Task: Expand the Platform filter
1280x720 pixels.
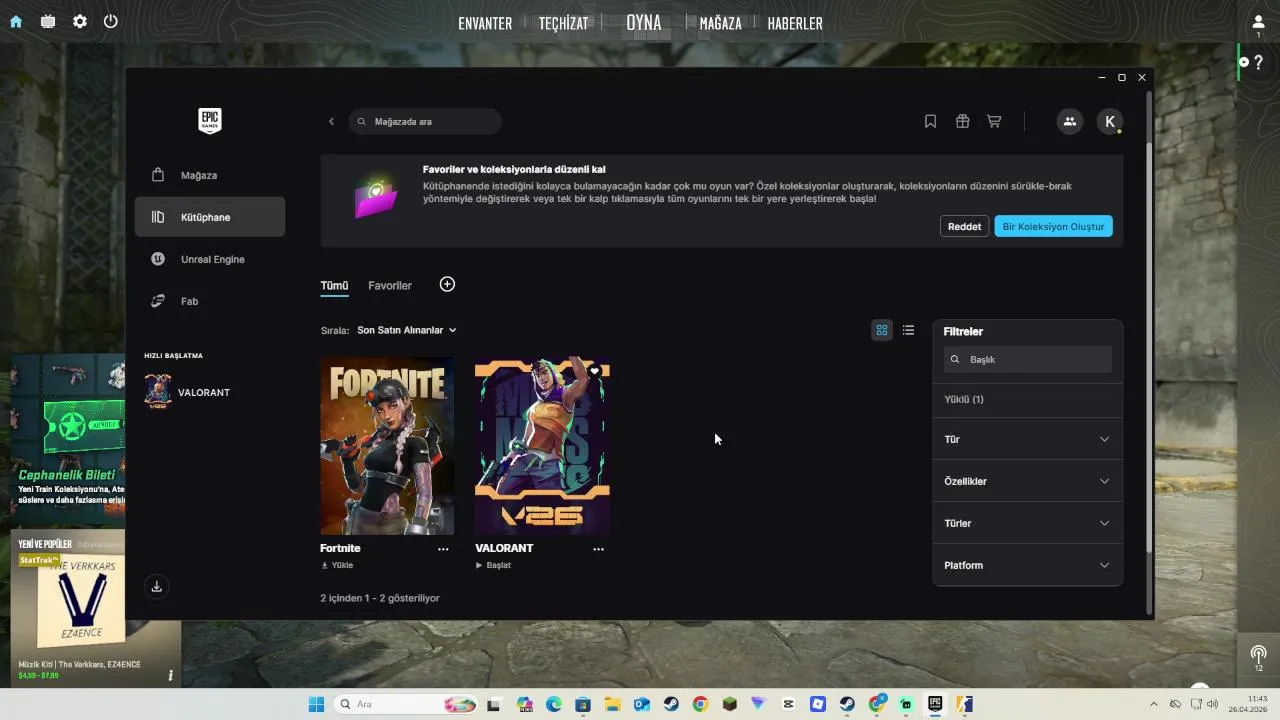Action: [1028, 565]
